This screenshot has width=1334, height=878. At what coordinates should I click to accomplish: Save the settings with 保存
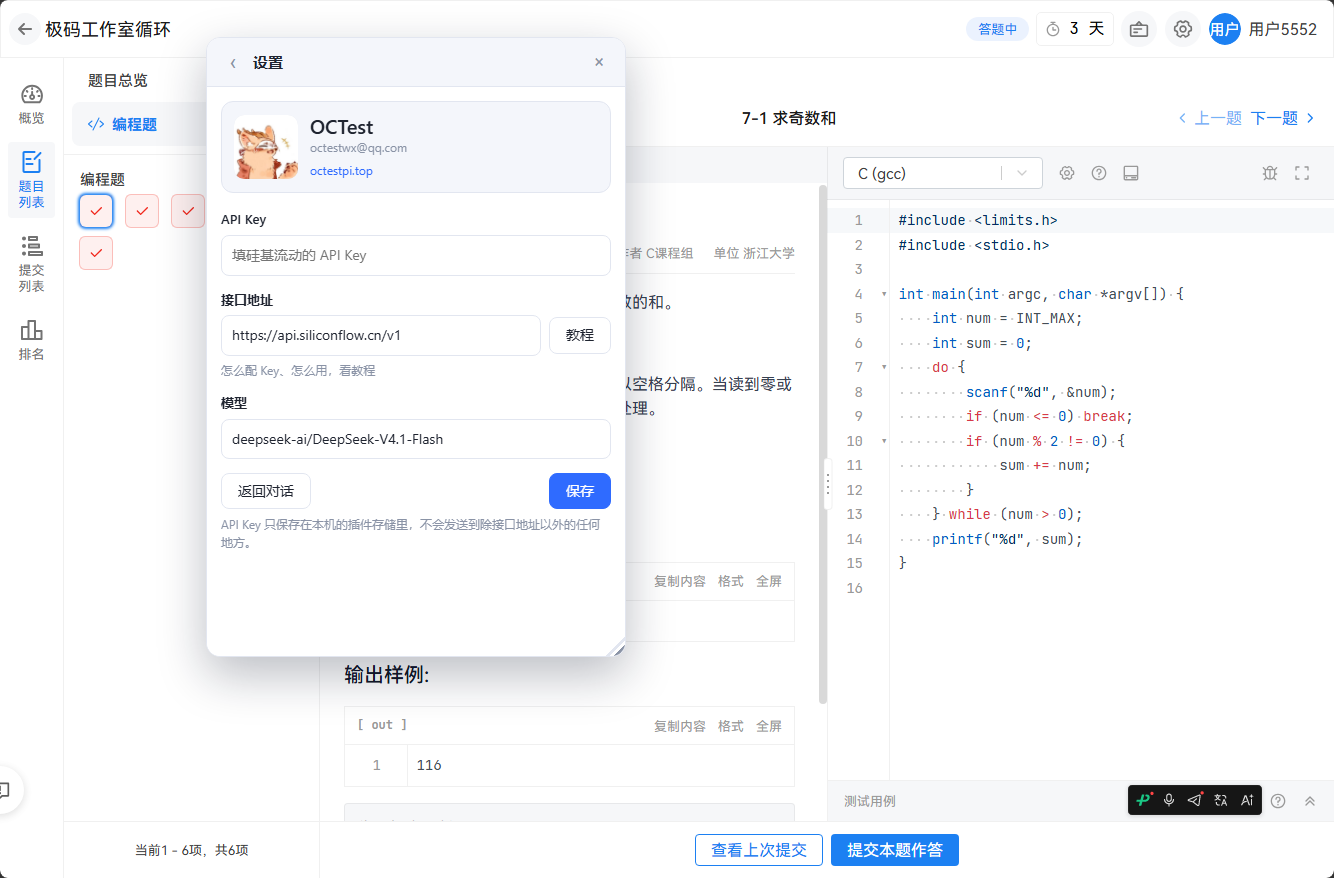580,491
